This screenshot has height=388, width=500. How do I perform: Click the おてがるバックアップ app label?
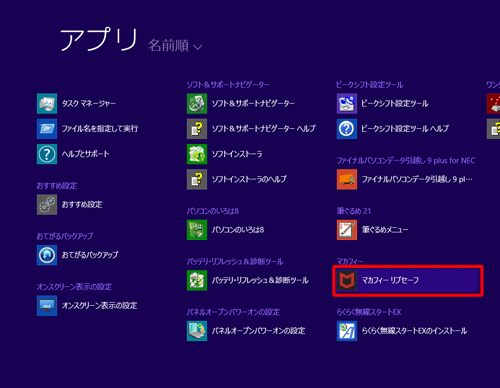[x=90, y=255]
